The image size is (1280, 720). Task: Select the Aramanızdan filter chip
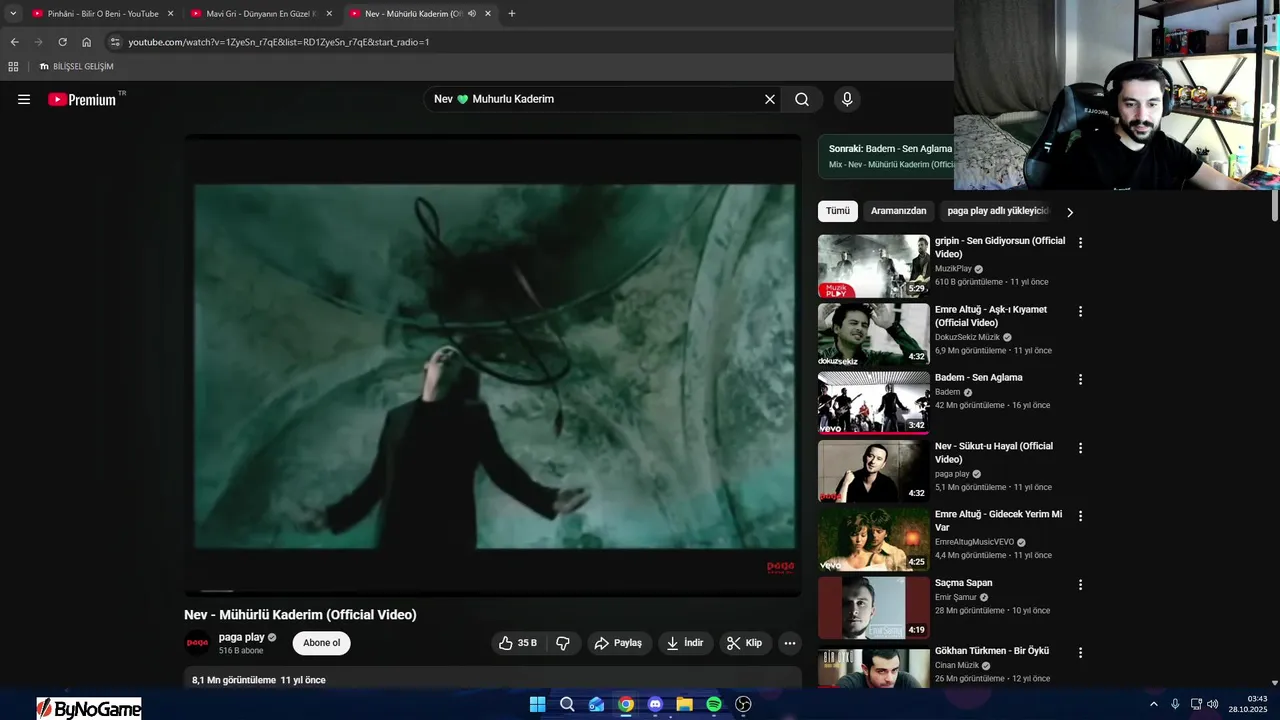pyautogui.click(x=898, y=211)
